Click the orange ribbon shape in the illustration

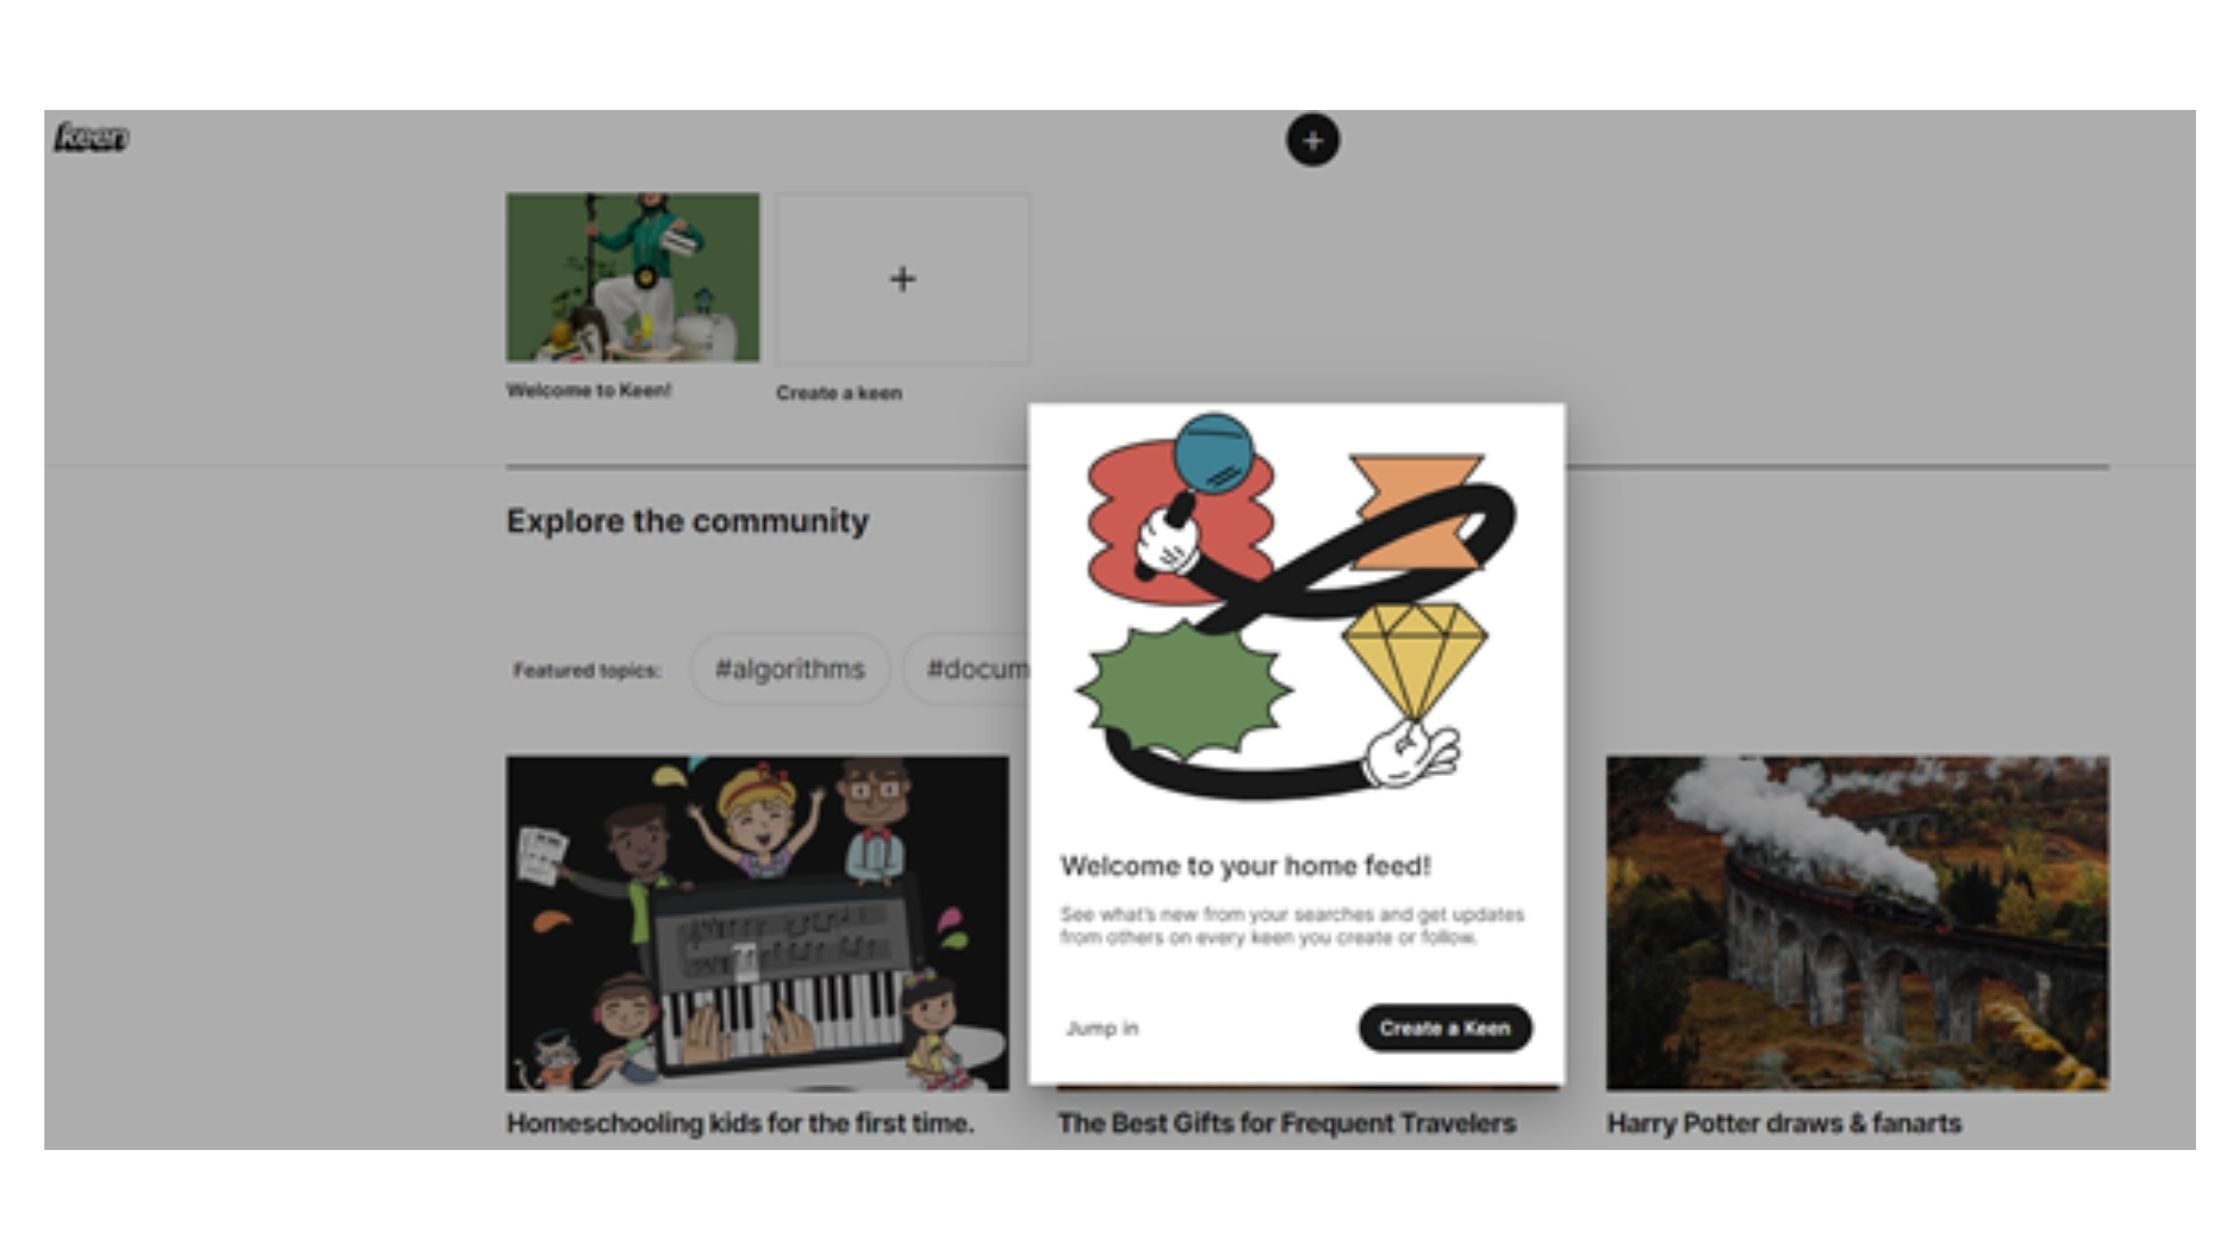(1415, 512)
